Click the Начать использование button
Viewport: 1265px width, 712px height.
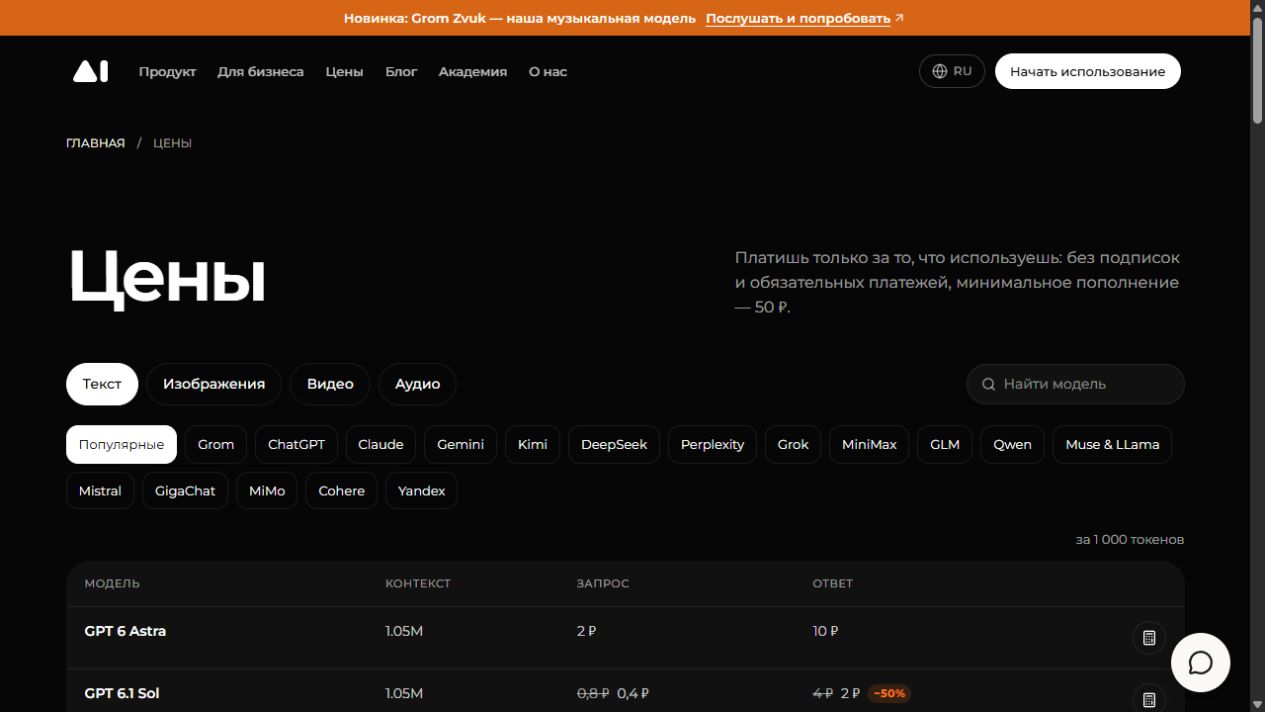(1087, 71)
